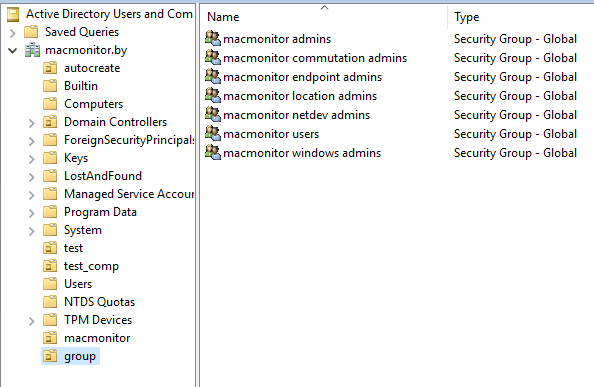Click the Users folder icon in tree
The width and height of the screenshot is (594, 387).
click(50, 284)
